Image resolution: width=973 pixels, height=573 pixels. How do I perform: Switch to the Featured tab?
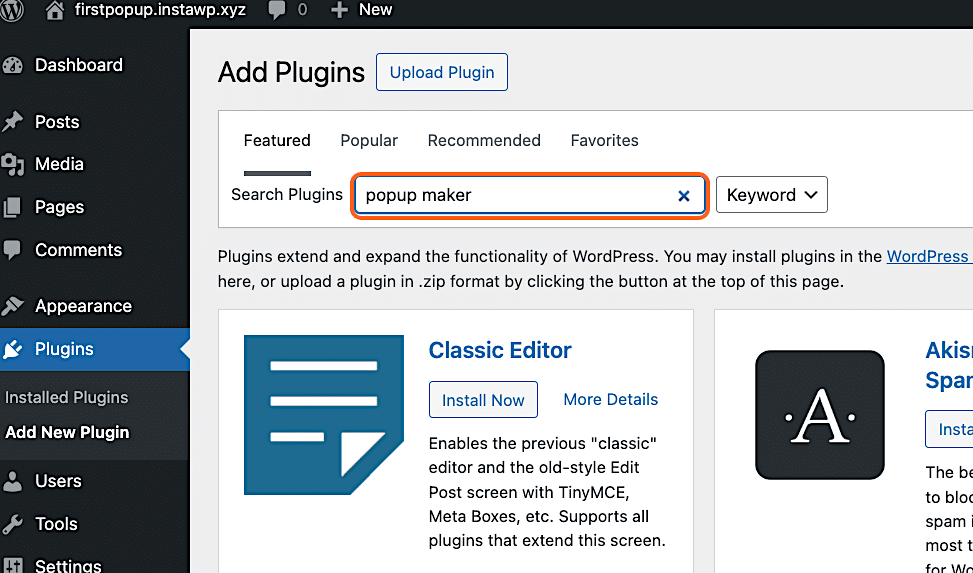tap(277, 141)
